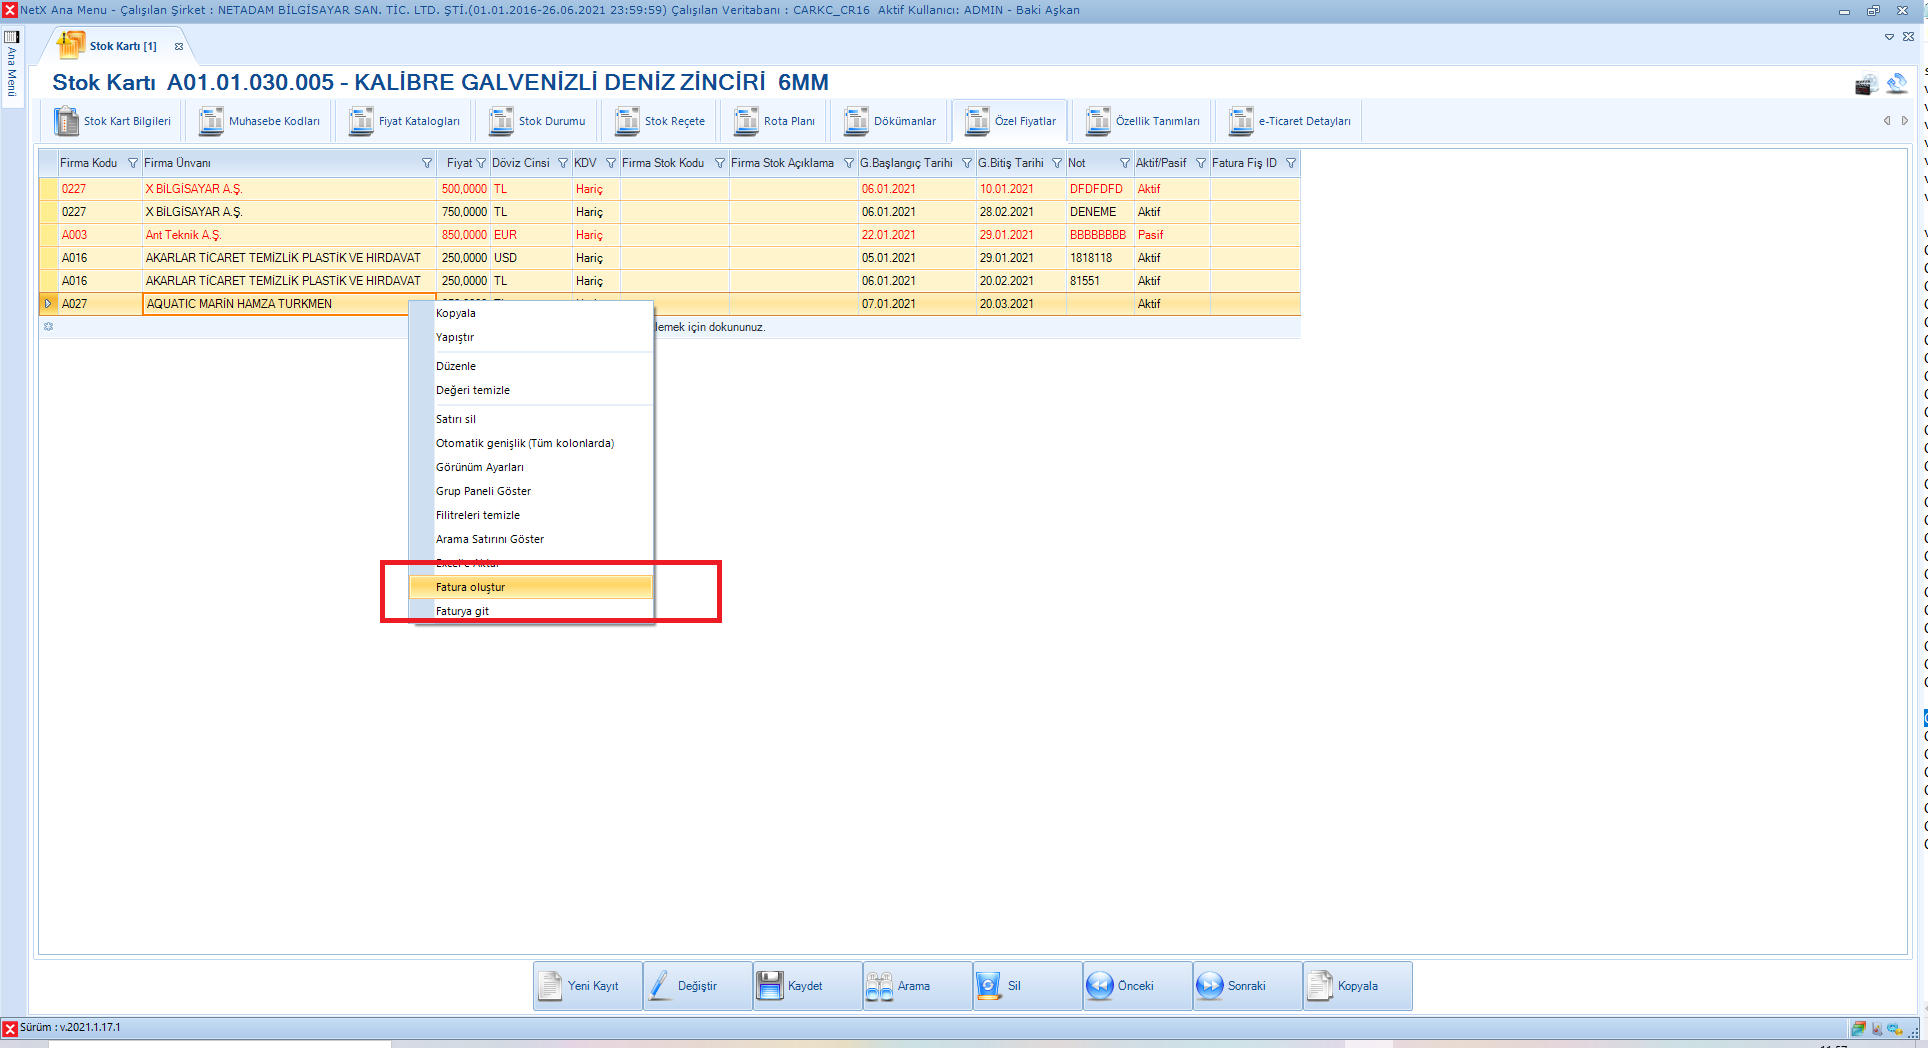Viewport: 1928px width, 1048px height.
Task: Open filter dropdown on Fiyat column
Action: click(x=481, y=163)
